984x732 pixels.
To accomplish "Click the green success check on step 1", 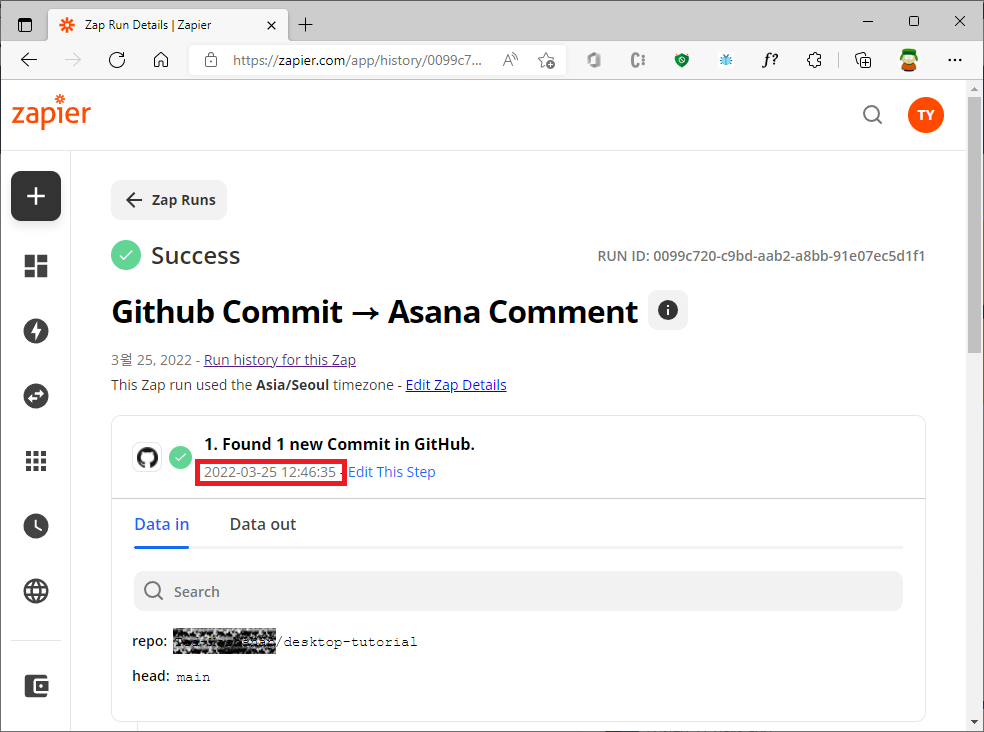I will 181,457.
